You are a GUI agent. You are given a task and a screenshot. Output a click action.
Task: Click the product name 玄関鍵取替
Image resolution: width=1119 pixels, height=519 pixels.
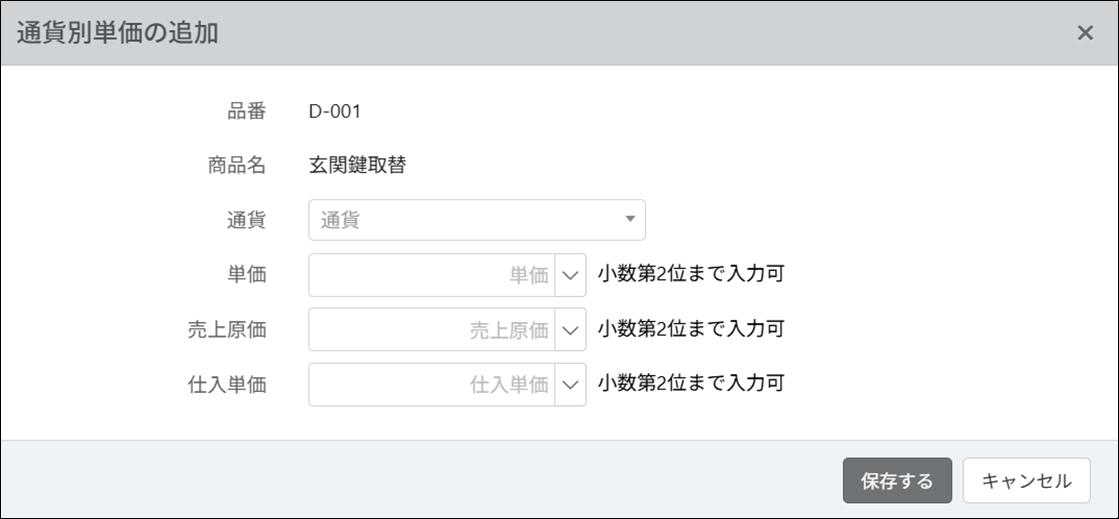[x=357, y=166]
